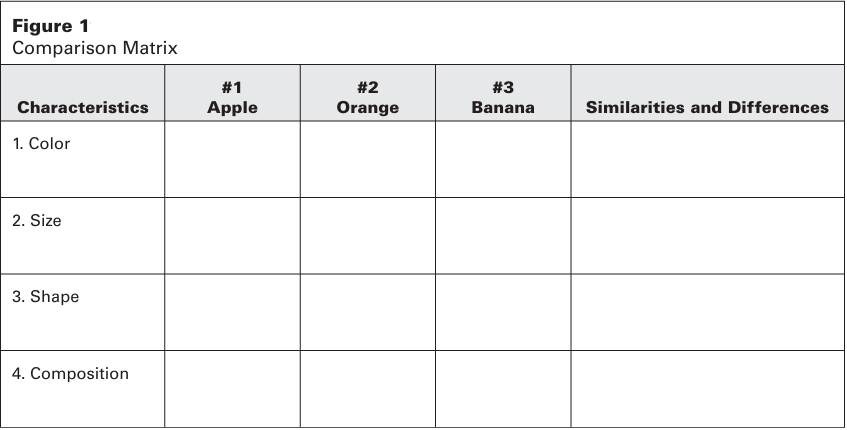Click the Orange cell in Size row
Image resolution: width=847 pixels, height=430 pixels.
pos(367,236)
